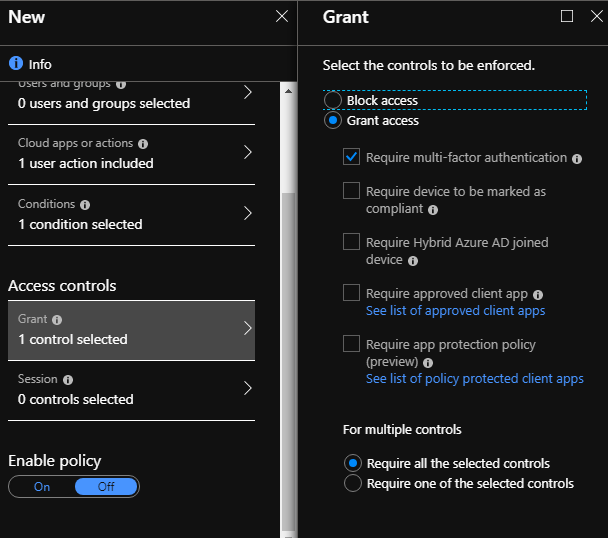Switch Enable policy toggle to On
The height and width of the screenshot is (538, 608).
42,487
